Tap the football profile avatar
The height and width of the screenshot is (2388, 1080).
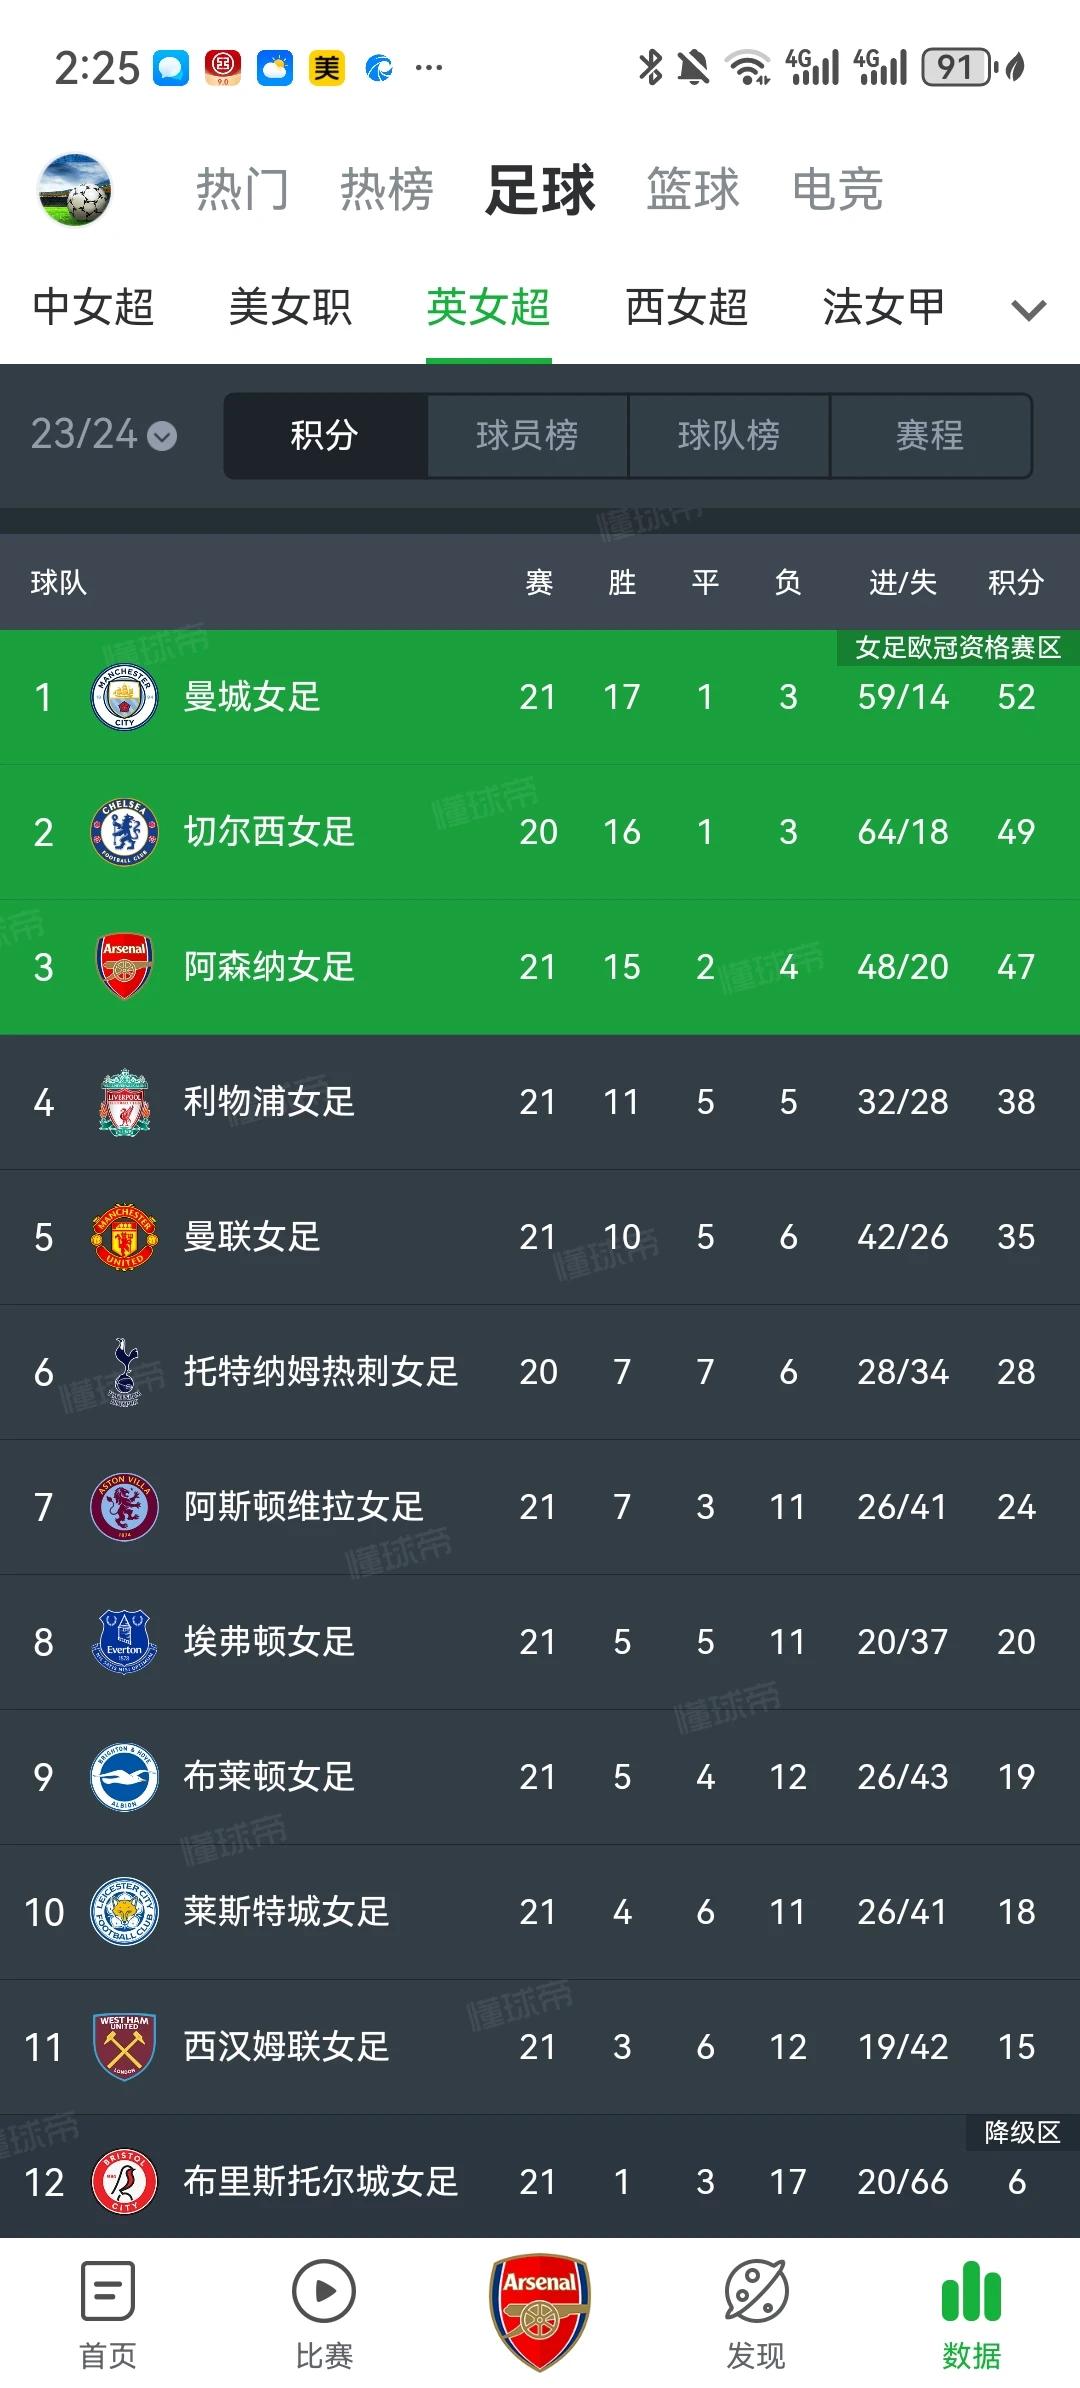tap(74, 190)
